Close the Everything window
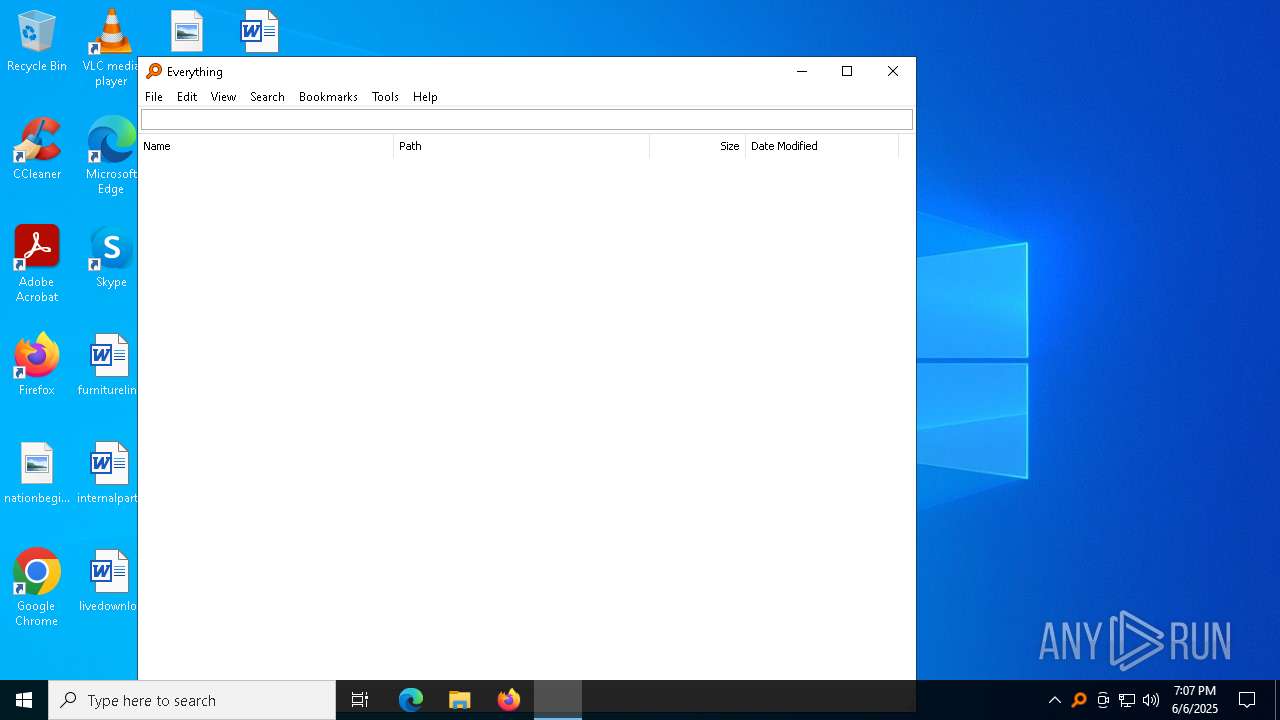Viewport: 1280px width, 720px height. tap(893, 71)
